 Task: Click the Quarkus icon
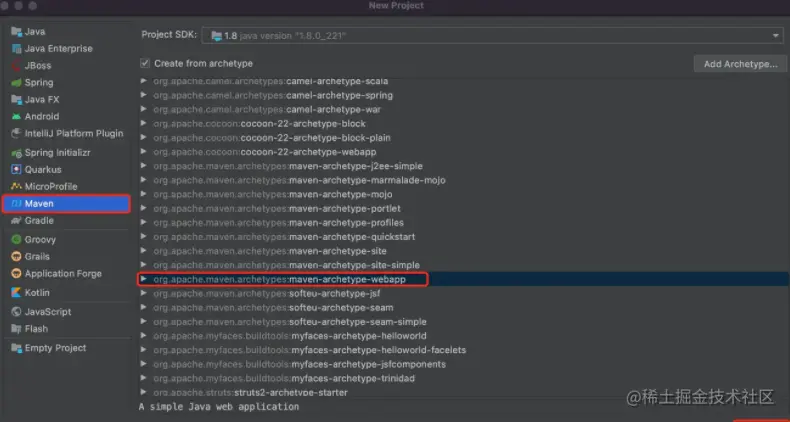[16, 170]
